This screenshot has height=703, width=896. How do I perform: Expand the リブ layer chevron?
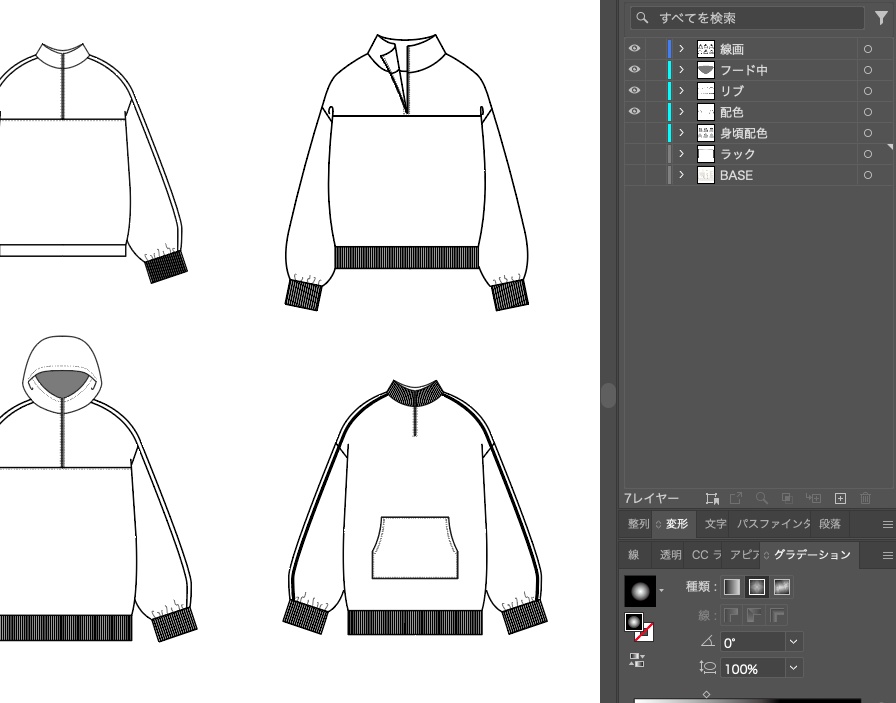point(681,91)
